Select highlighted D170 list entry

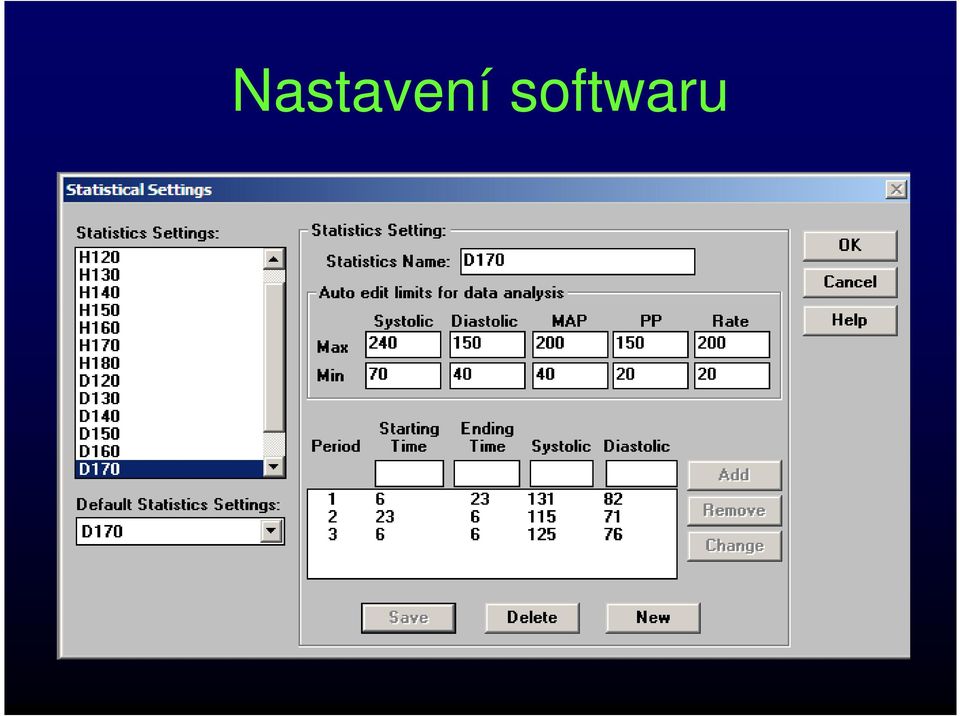[170, 469]
